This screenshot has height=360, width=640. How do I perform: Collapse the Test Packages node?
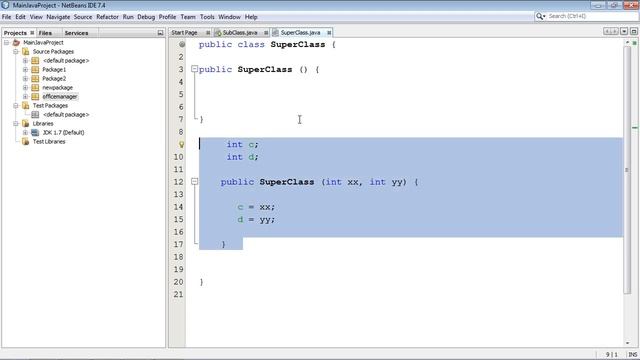pyautogui.click(x=16, y=105)
